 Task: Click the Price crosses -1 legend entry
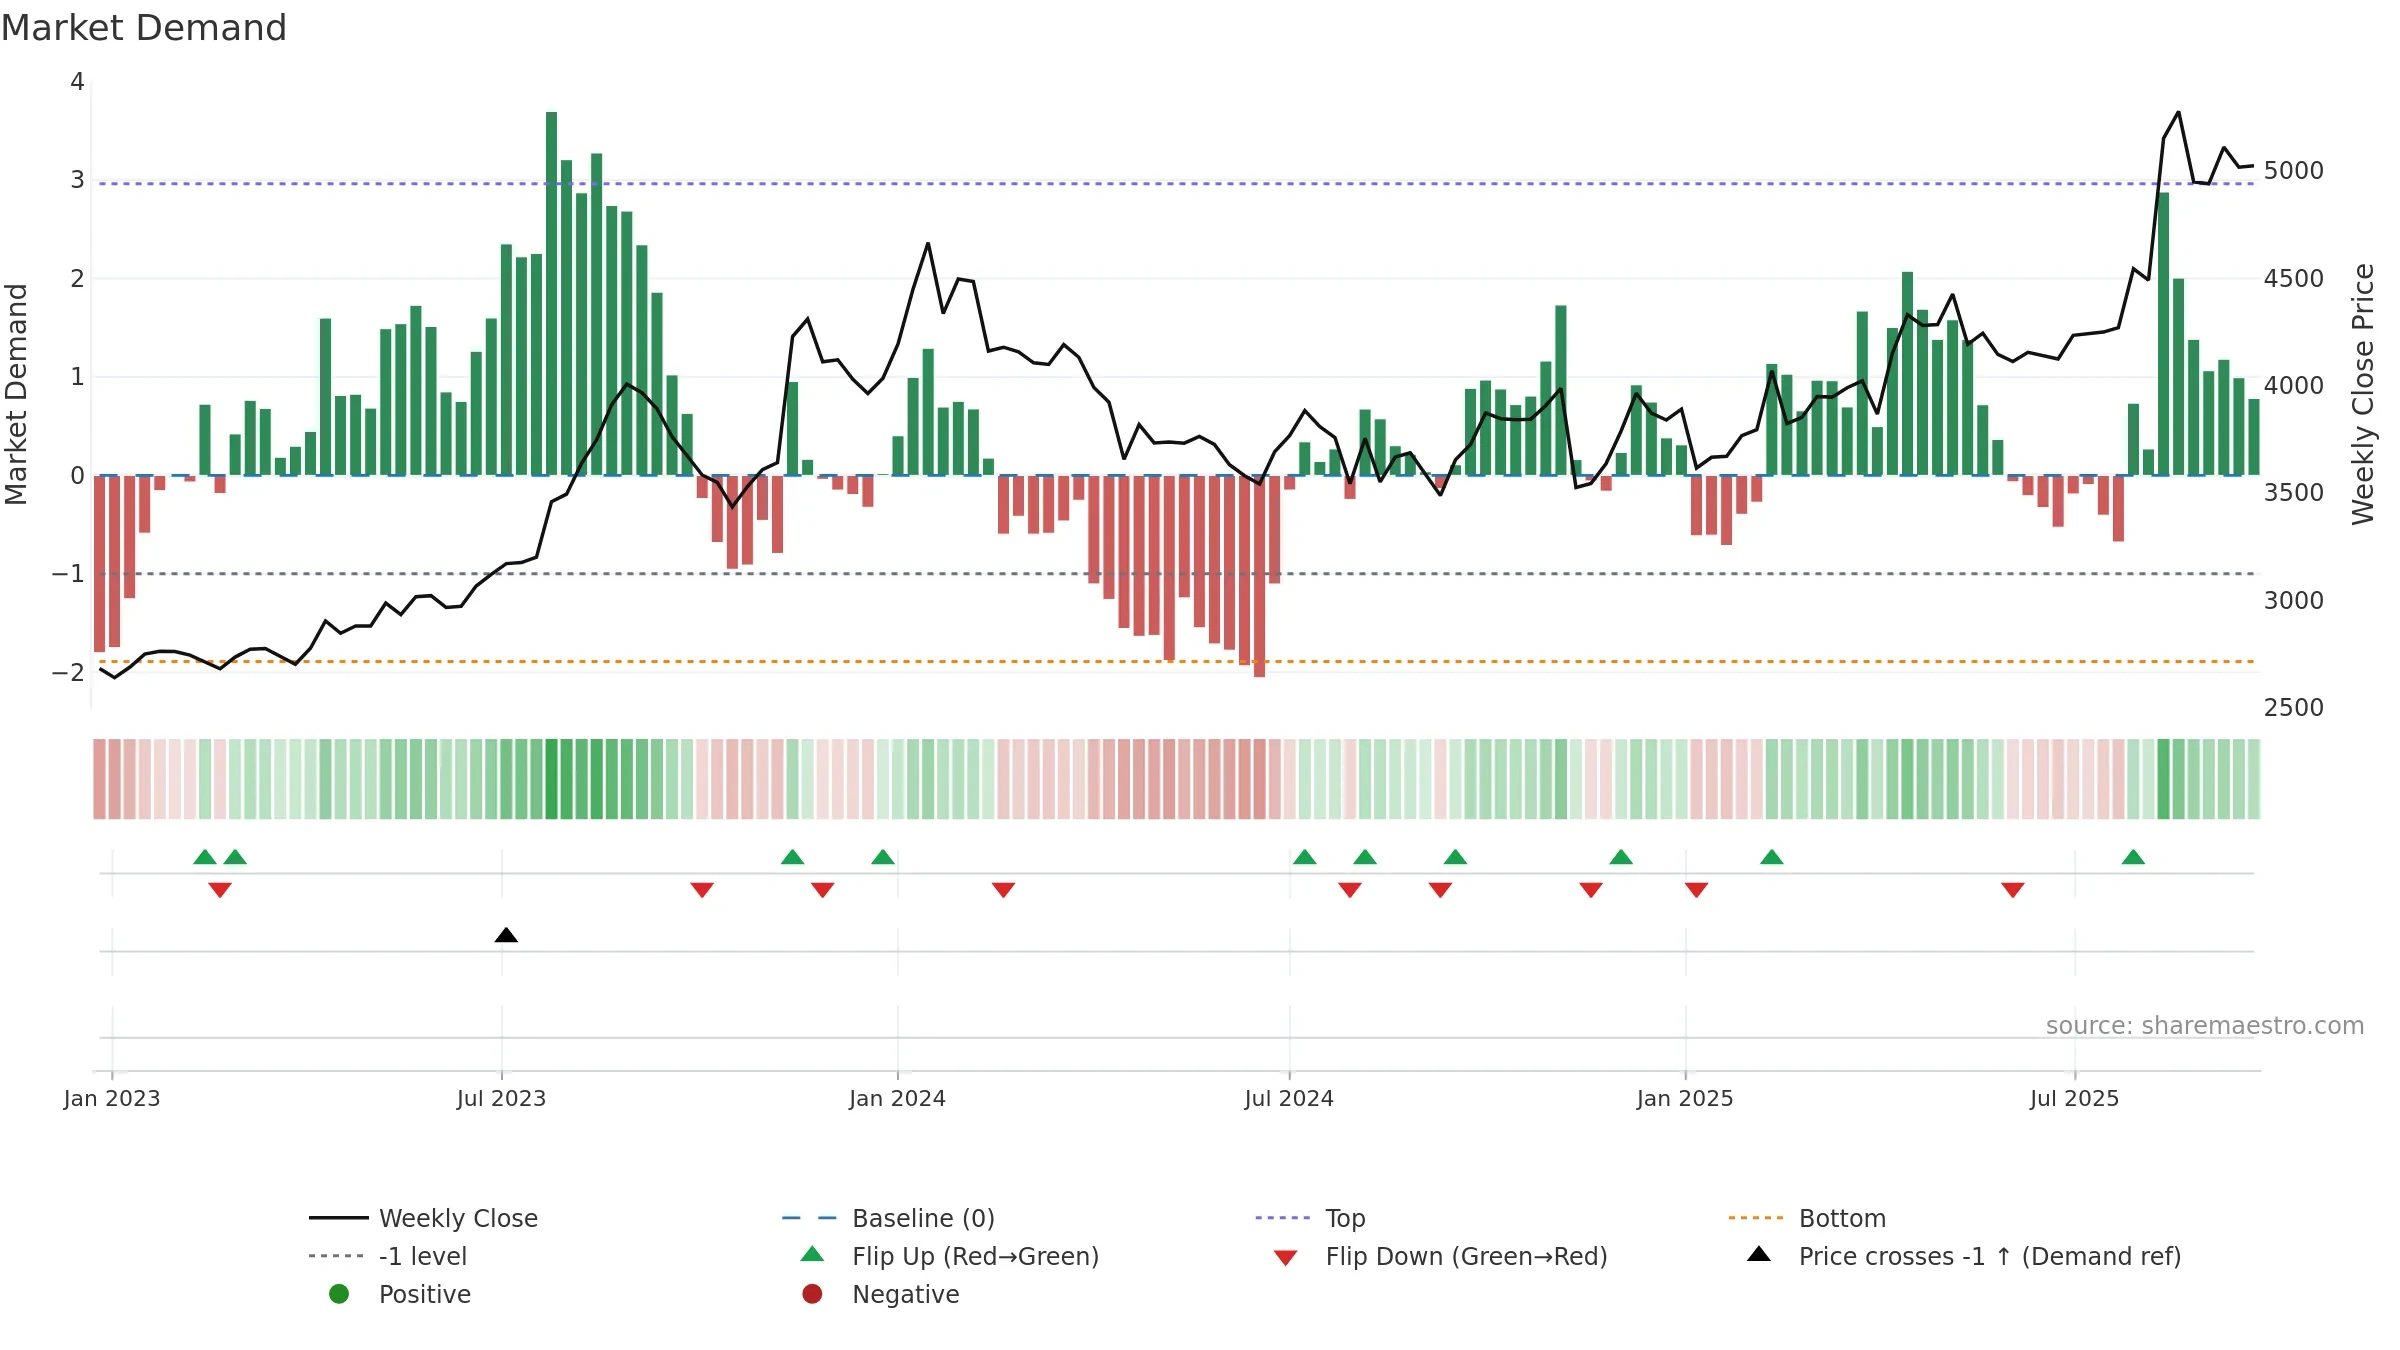(x=1964, y=1256)
